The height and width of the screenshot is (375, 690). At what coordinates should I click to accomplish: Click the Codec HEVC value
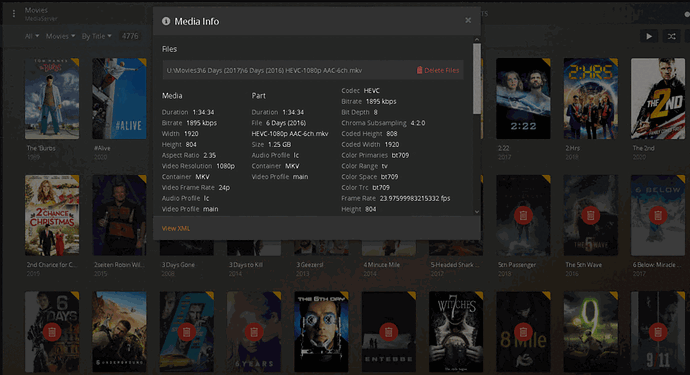(371, 91)
